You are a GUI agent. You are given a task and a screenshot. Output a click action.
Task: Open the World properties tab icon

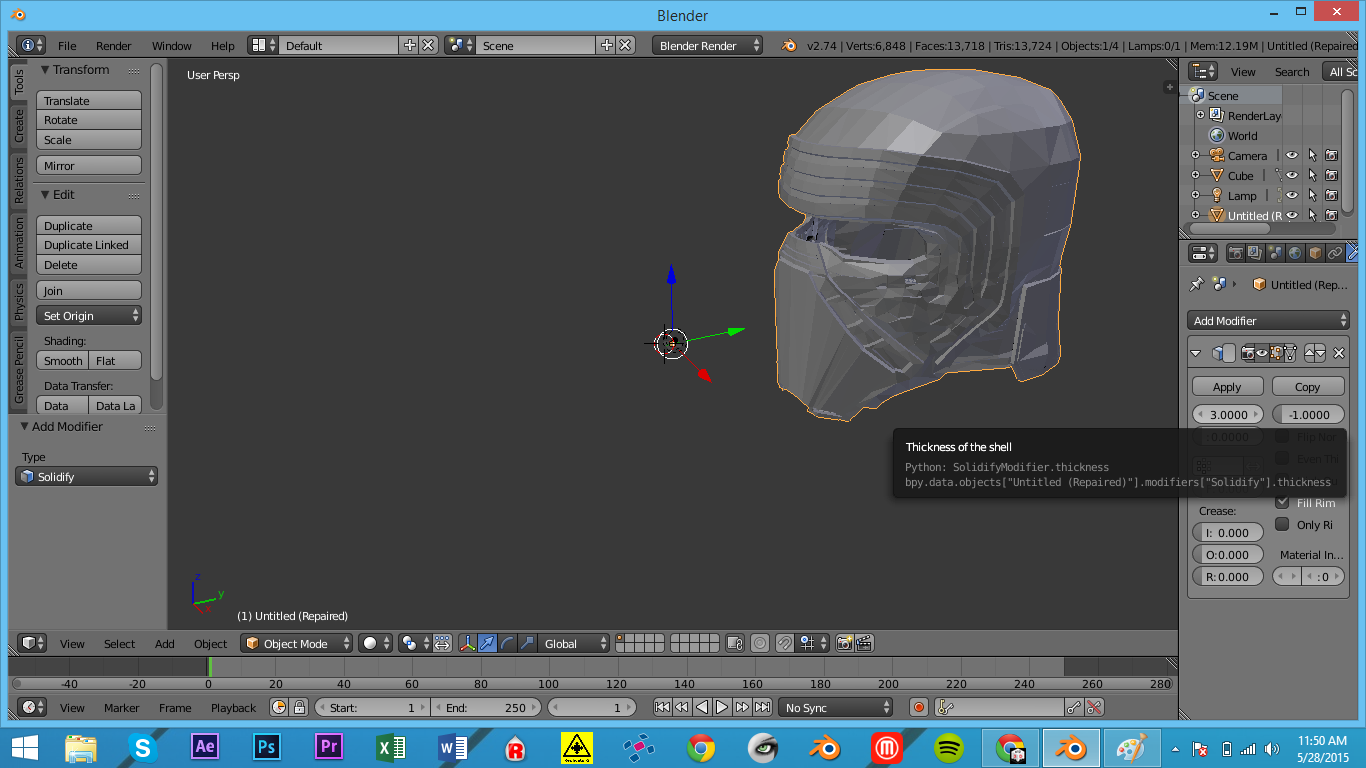click(x=1295, y=253)
